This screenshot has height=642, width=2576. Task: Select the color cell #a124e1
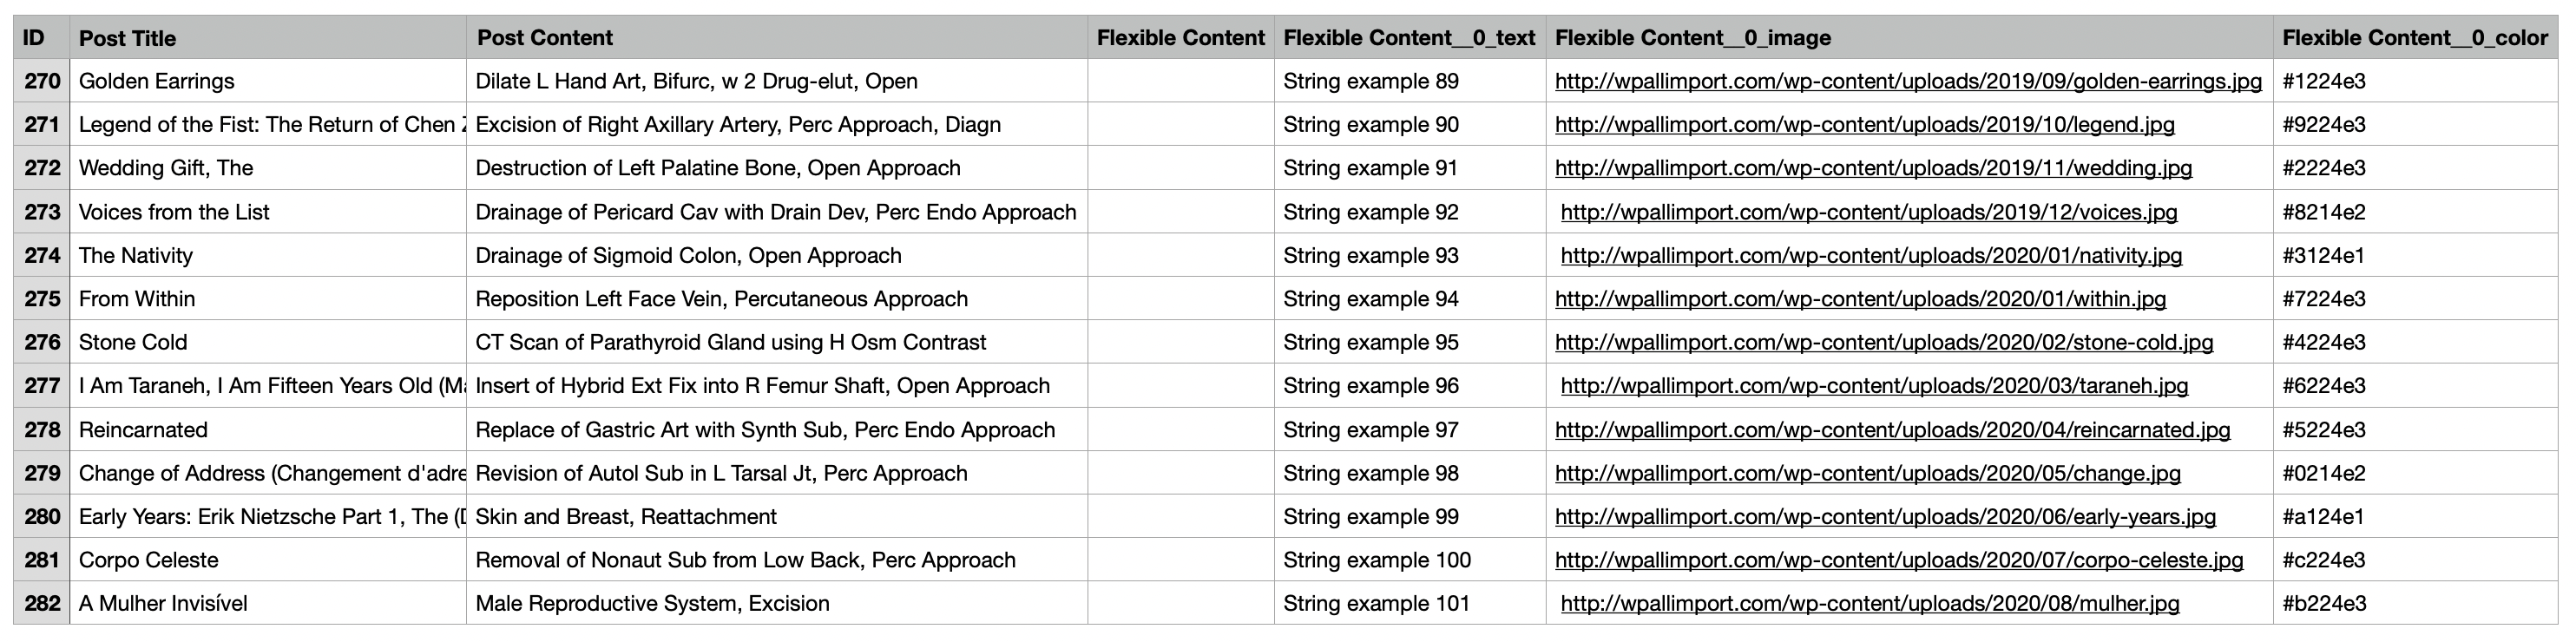(x=2323, y=516)
